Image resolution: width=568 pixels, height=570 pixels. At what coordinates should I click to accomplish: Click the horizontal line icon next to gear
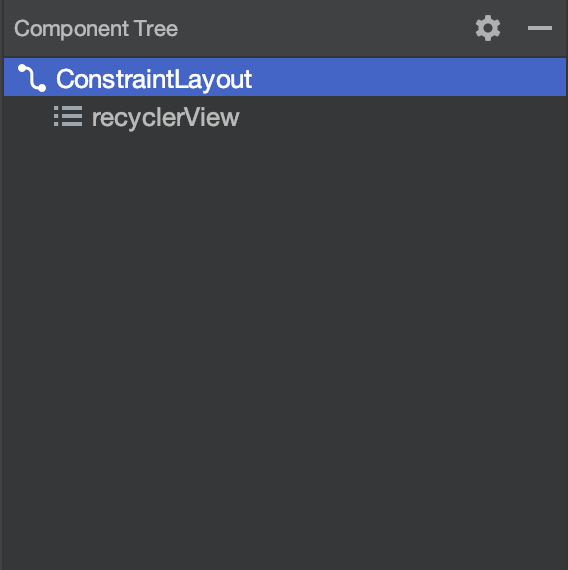pyautogui.click(x=540, y=28)
